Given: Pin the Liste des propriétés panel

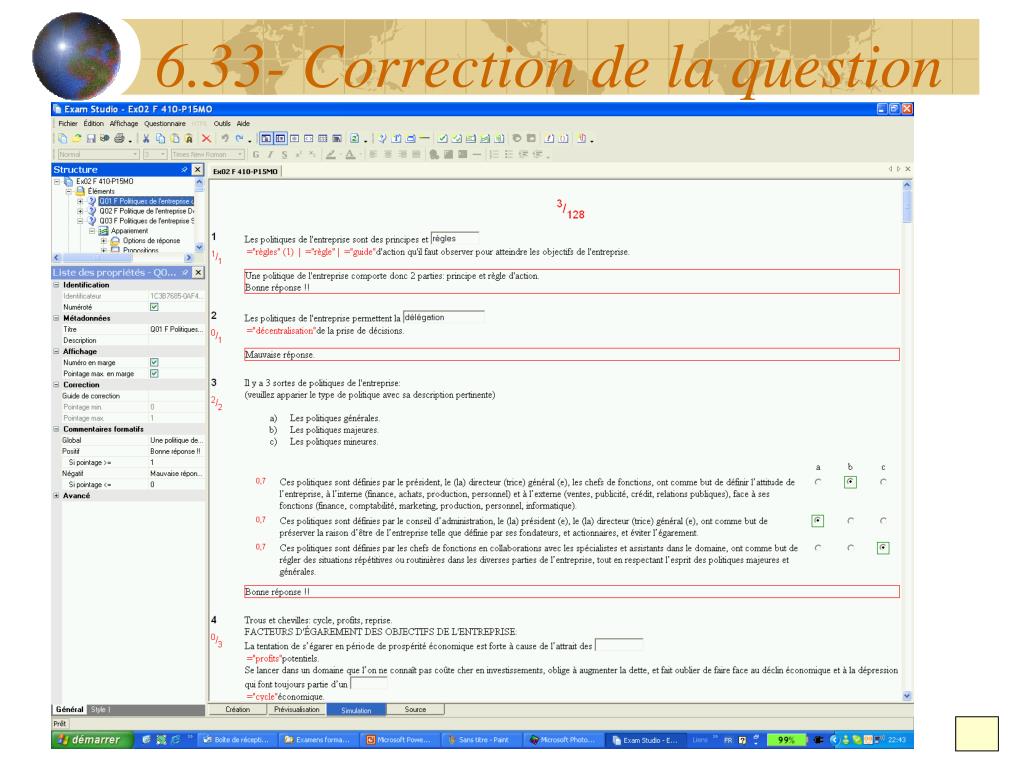Looking at the screenshot, I should (185, 273).
